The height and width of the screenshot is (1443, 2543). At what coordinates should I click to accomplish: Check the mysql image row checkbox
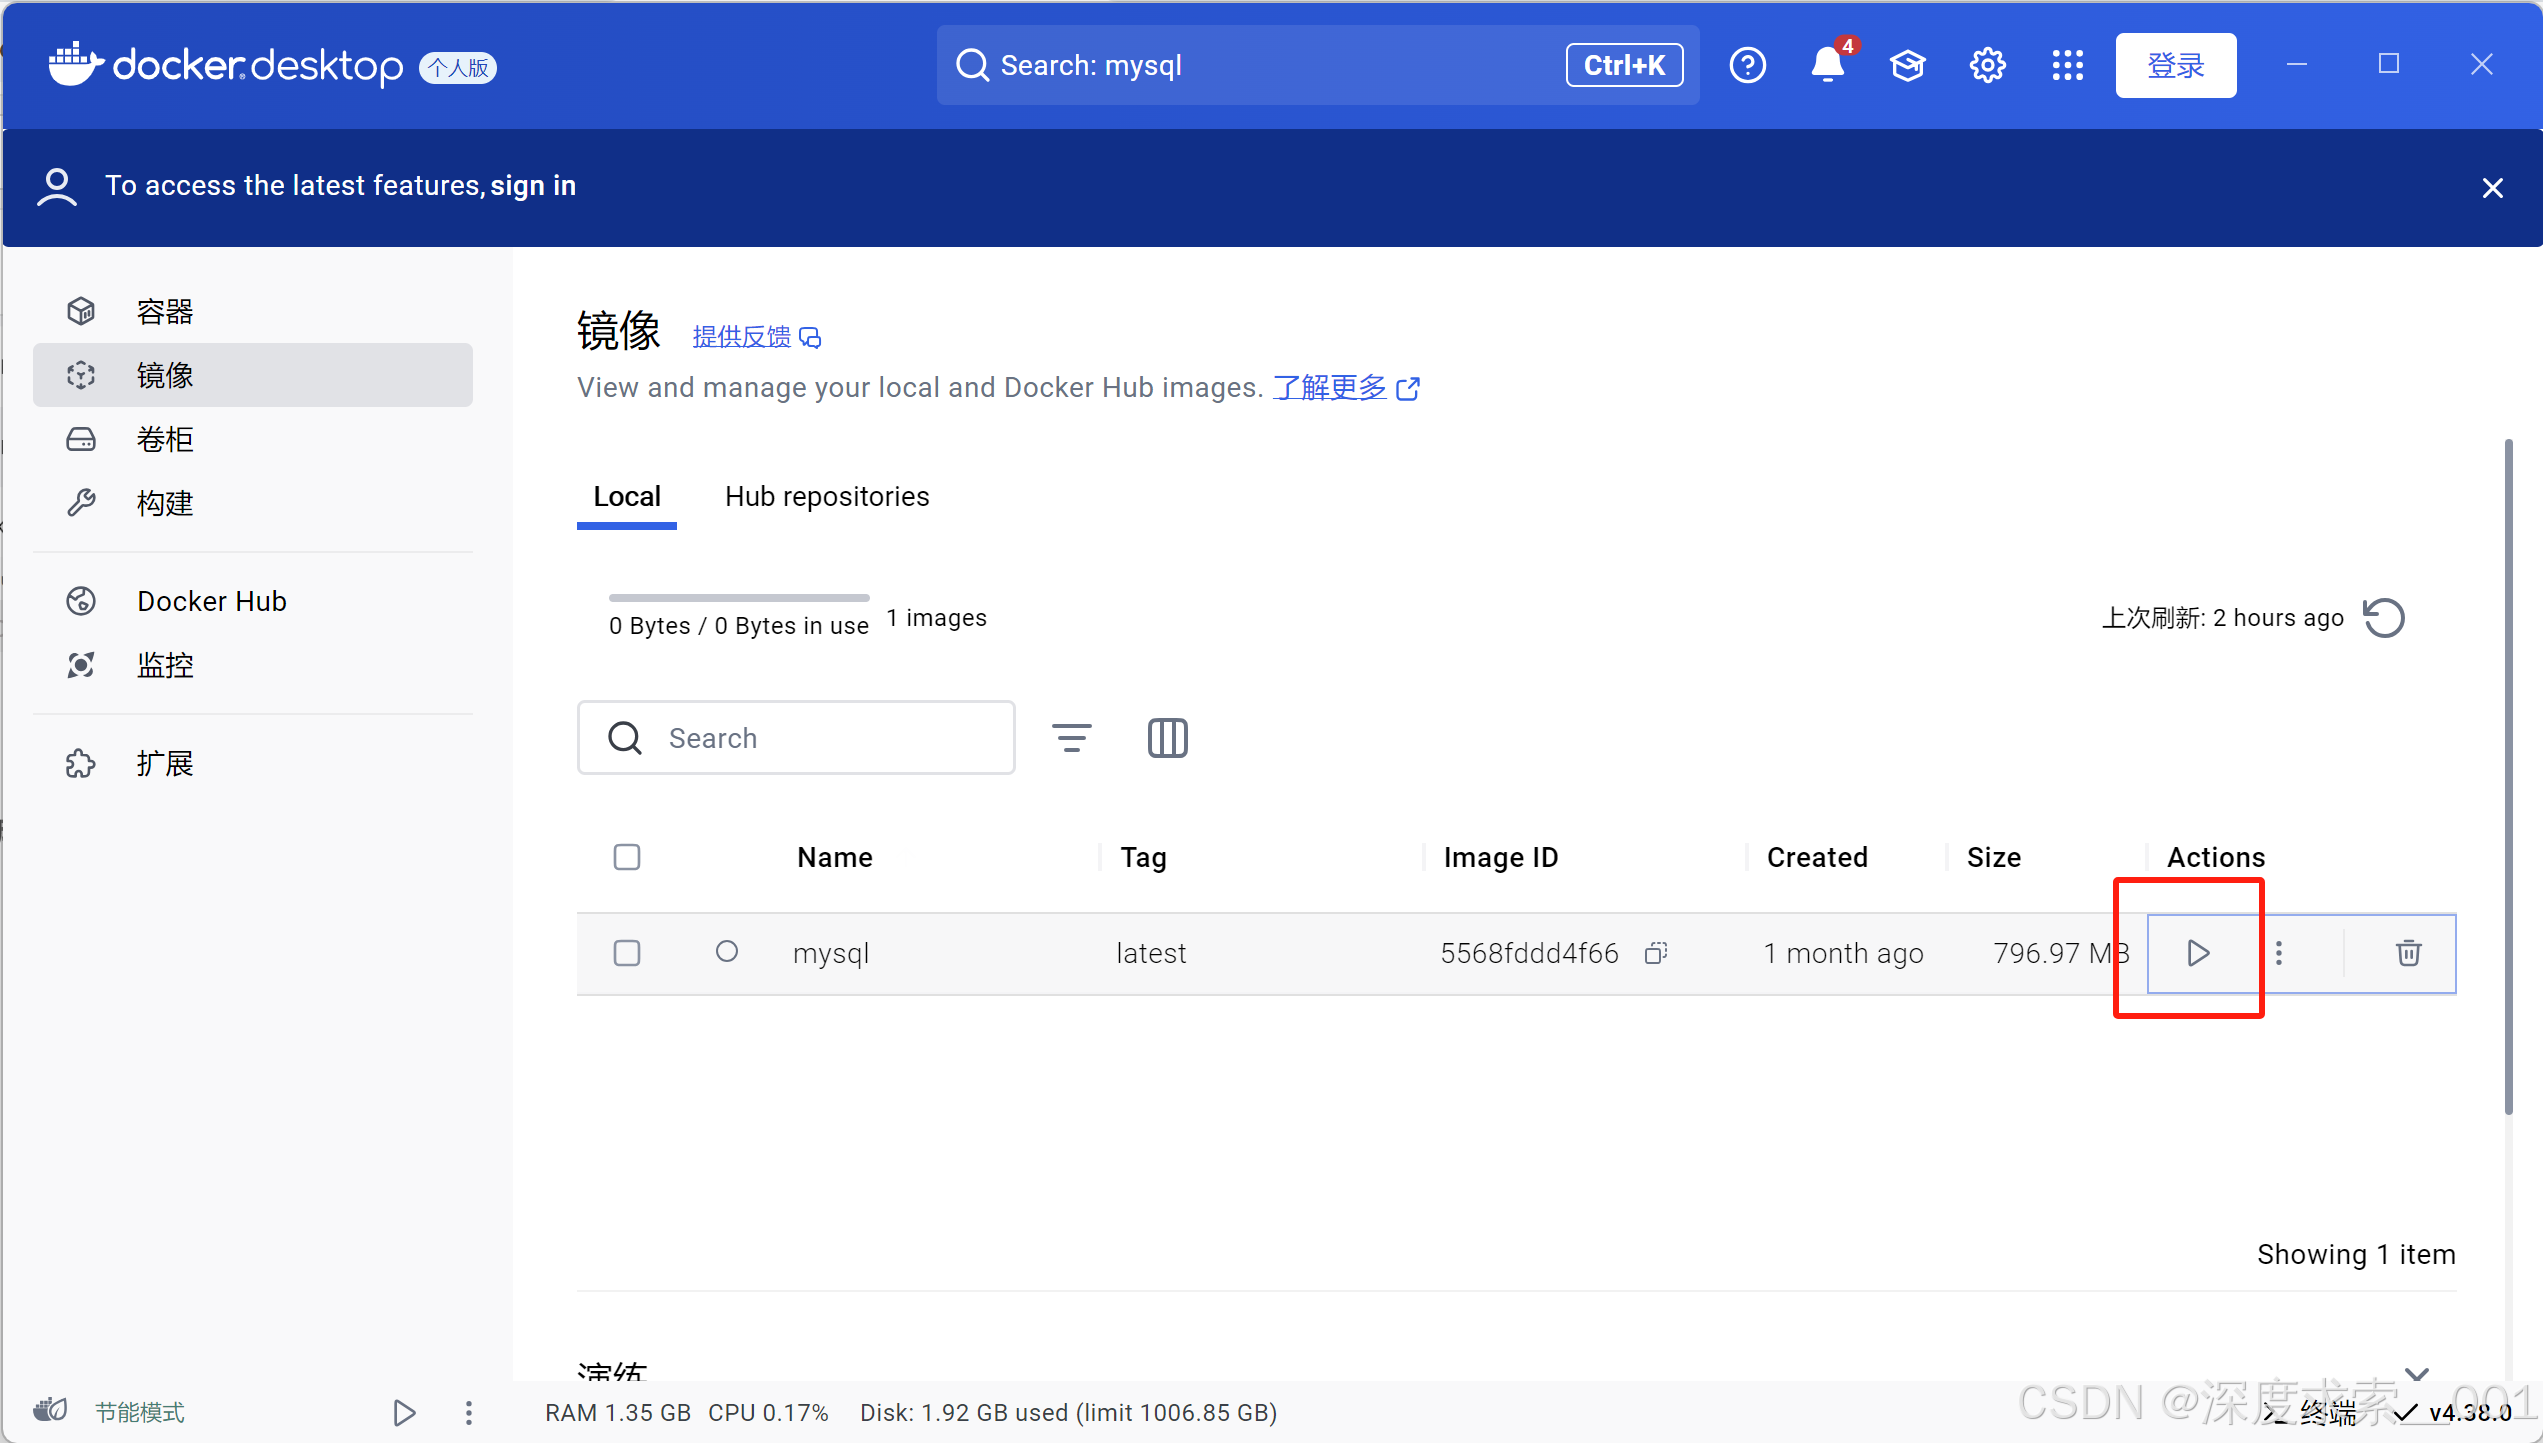pyautogui.click(x=627, y=953)
